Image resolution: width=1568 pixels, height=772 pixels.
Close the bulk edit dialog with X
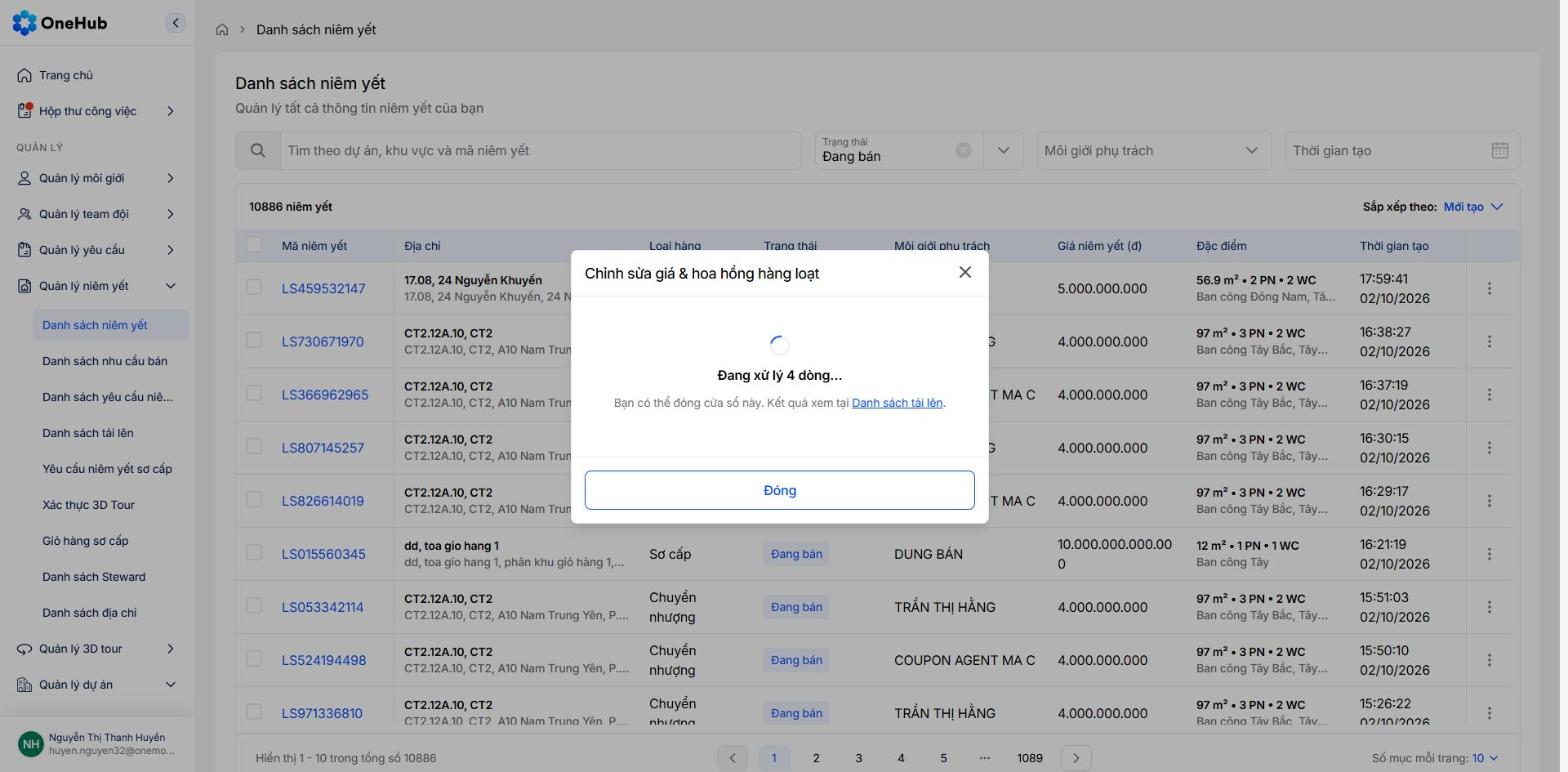(x=965, y=272)
